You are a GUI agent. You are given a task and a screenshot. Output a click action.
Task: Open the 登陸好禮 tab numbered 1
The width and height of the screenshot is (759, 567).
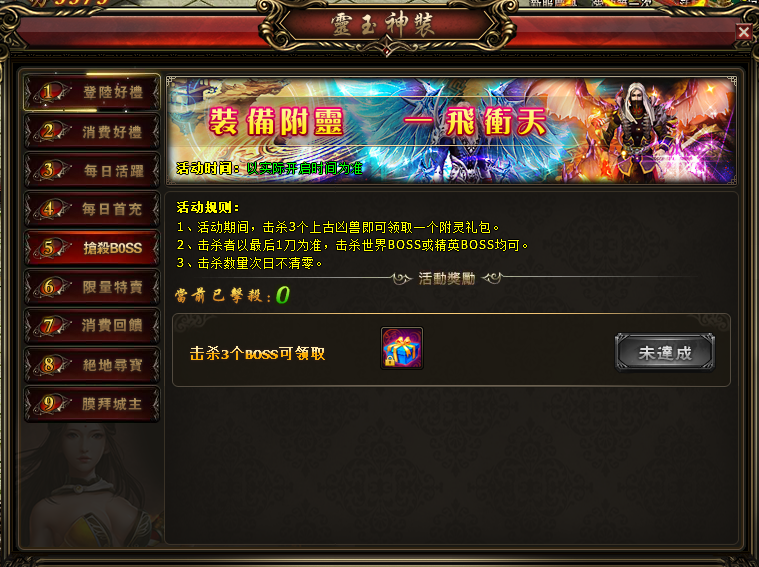coord(92,92)
